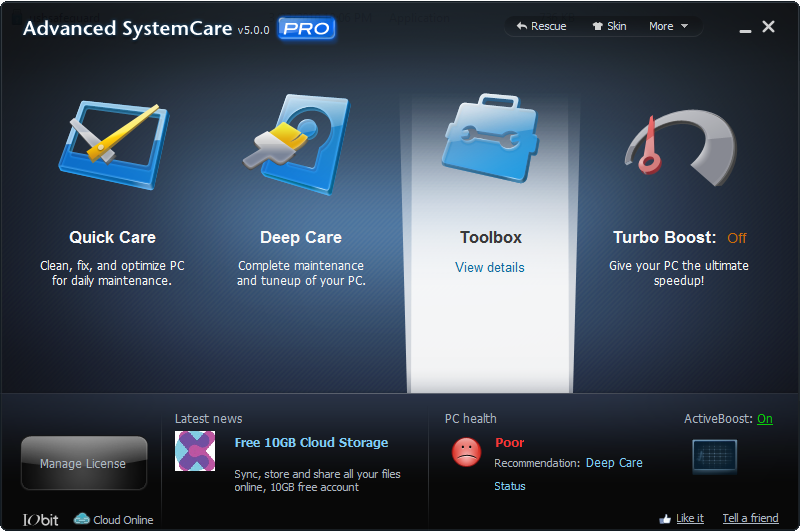
Task: Click the Manage License button
Action: click(84, 463)
